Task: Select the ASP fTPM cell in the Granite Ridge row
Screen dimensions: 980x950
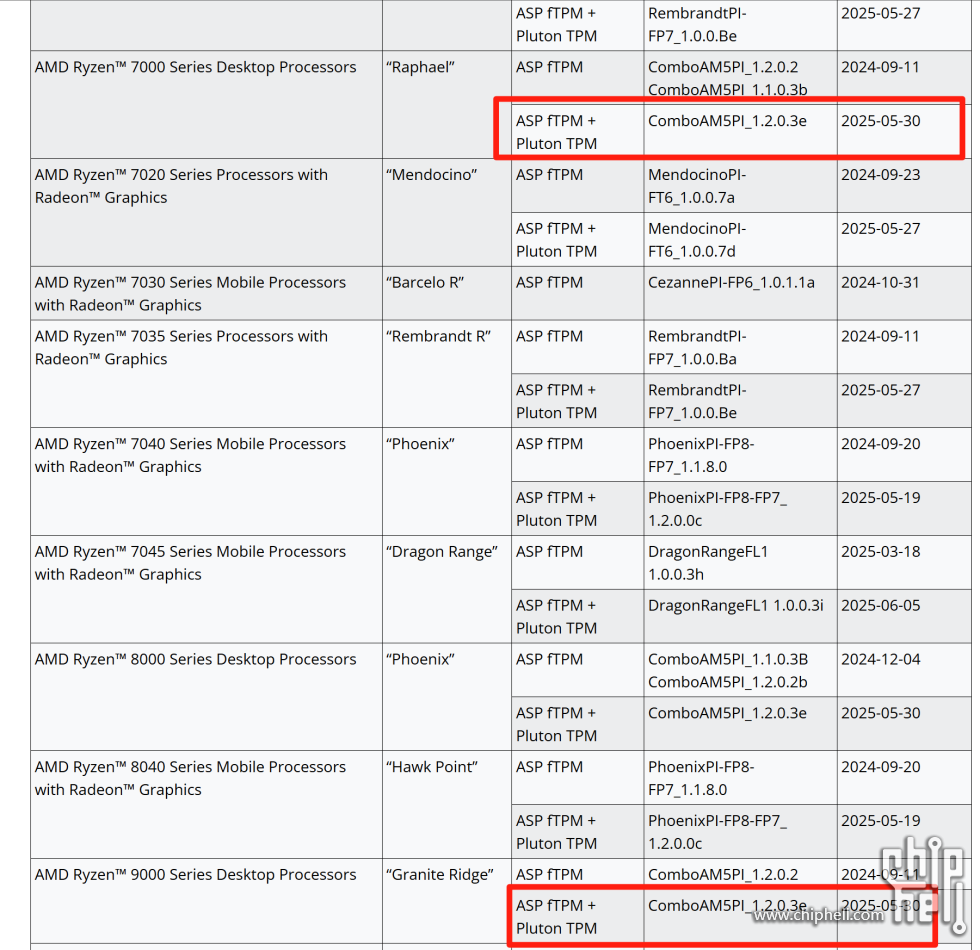Action: [x=578, y=874]
